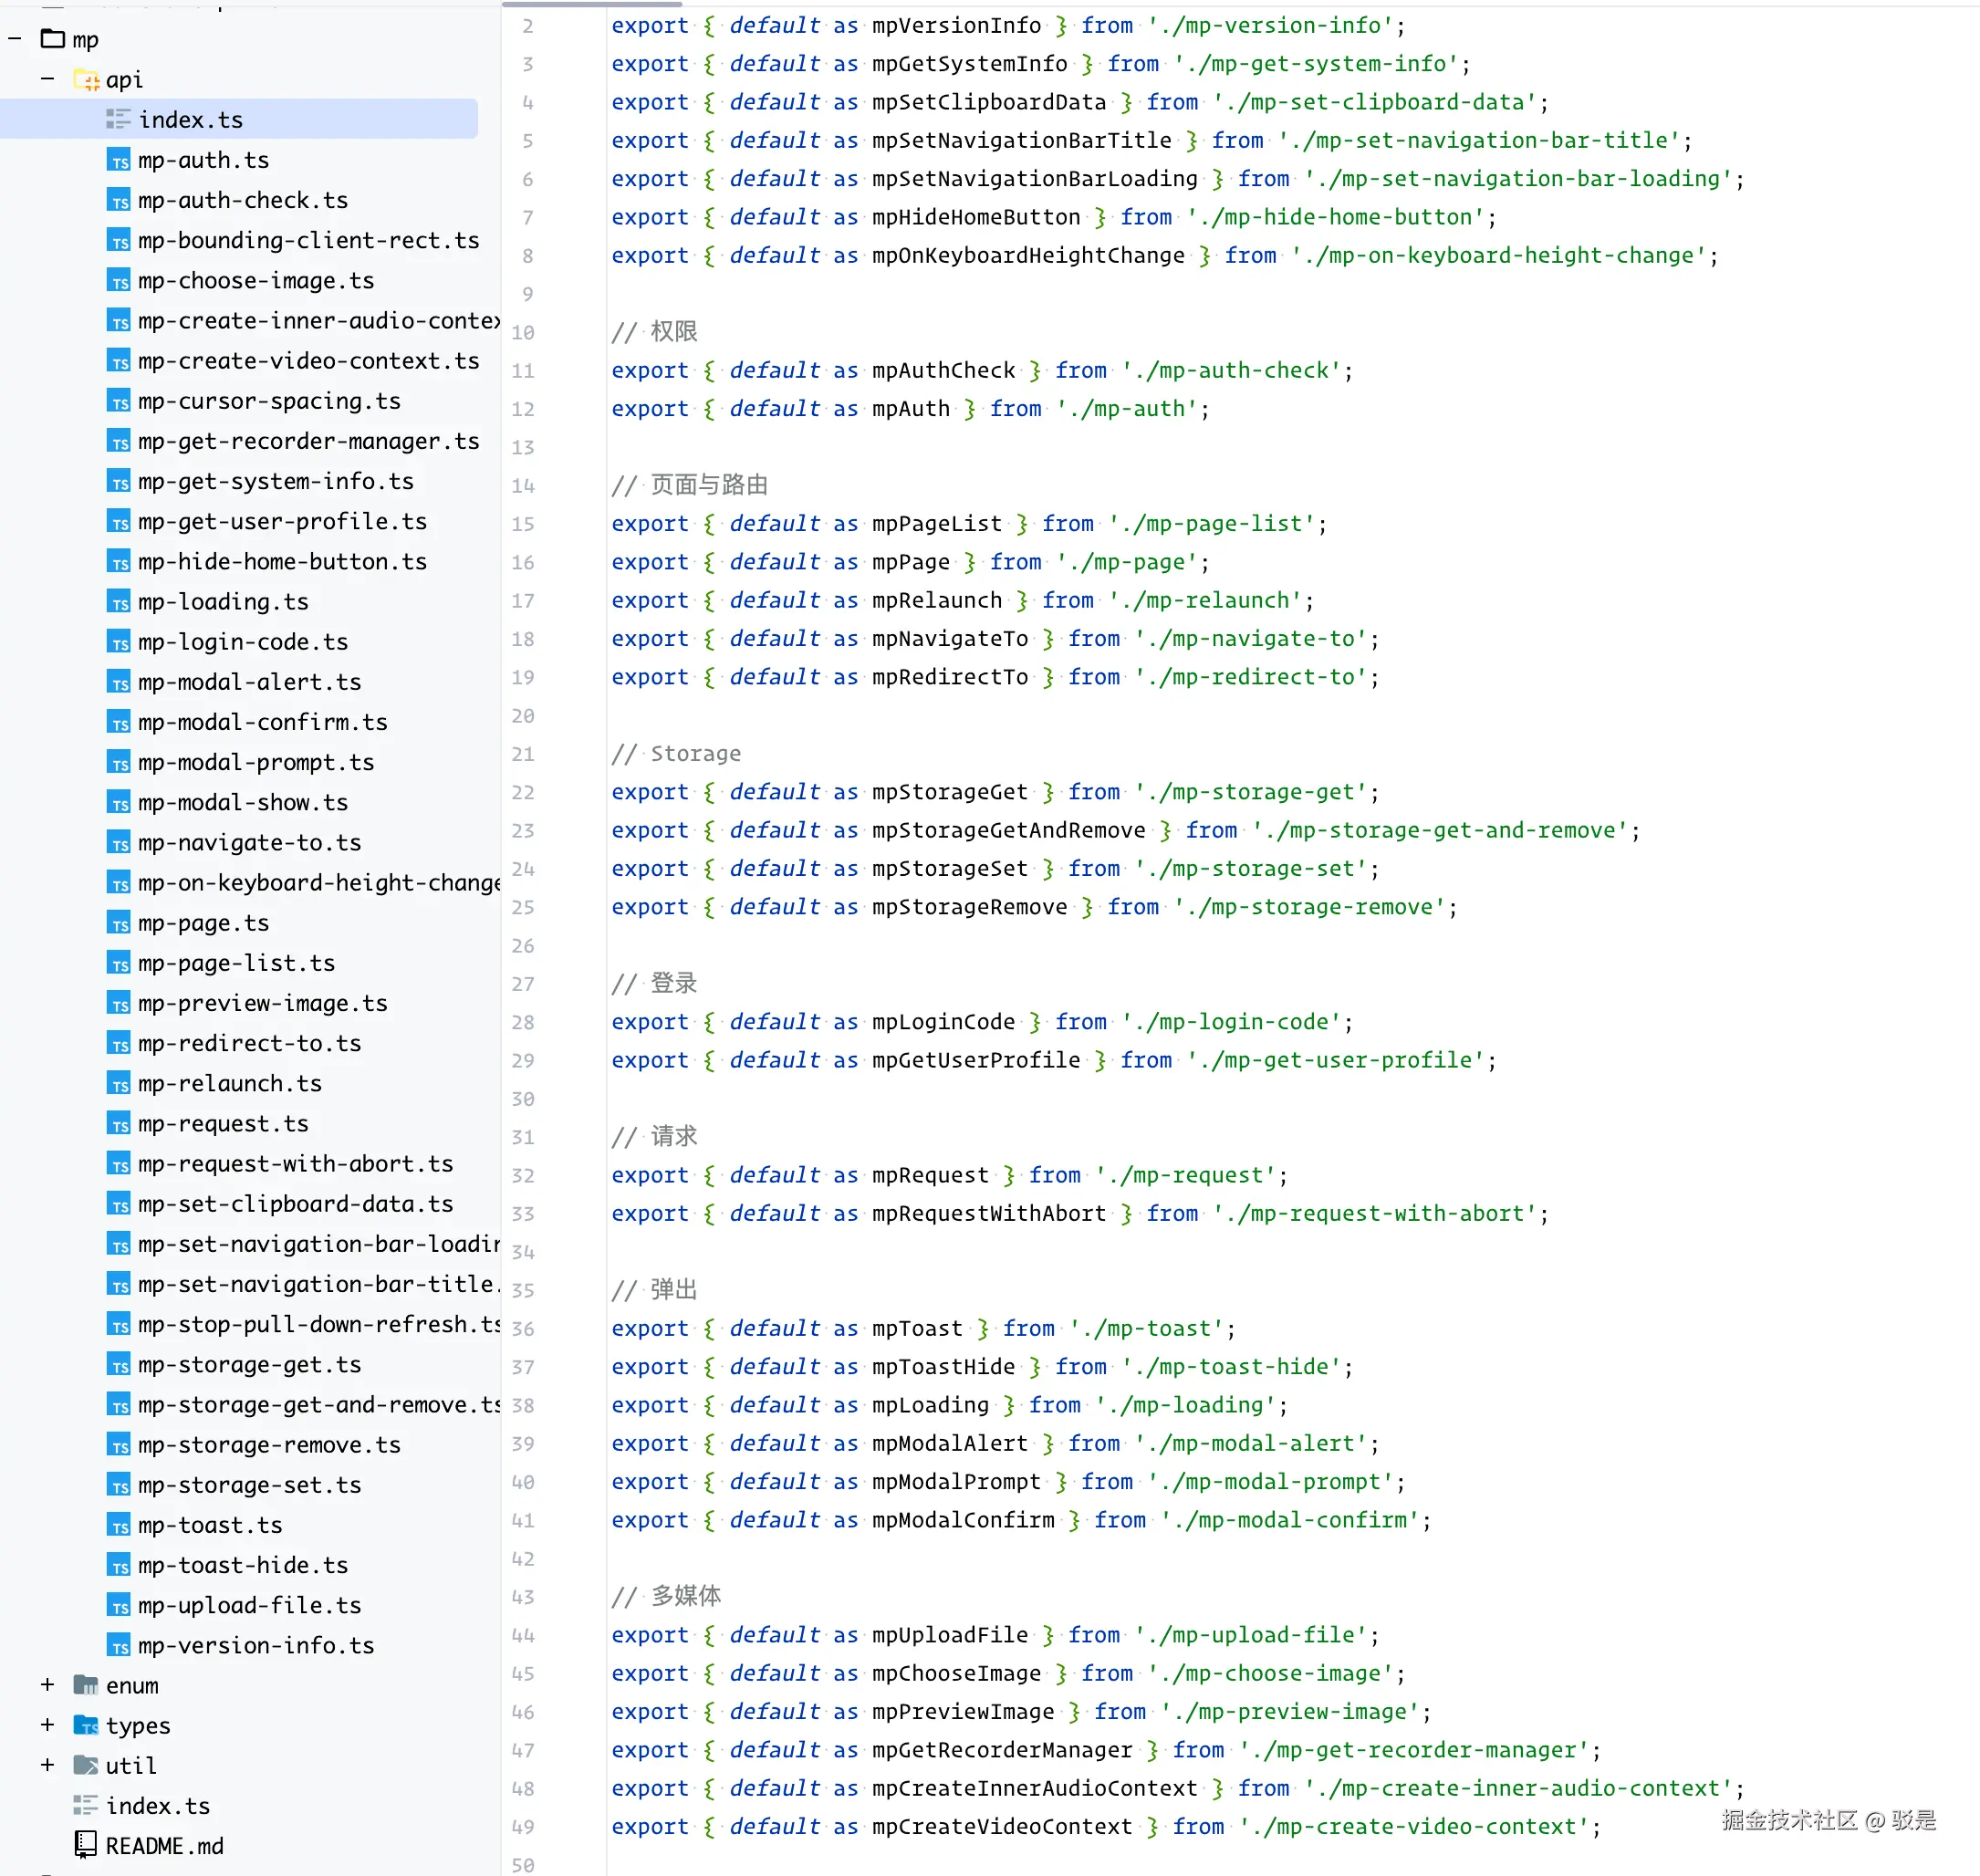Click the '// Storage' comment line
The image size is (1980, 1876).
[x=676, y=753]
